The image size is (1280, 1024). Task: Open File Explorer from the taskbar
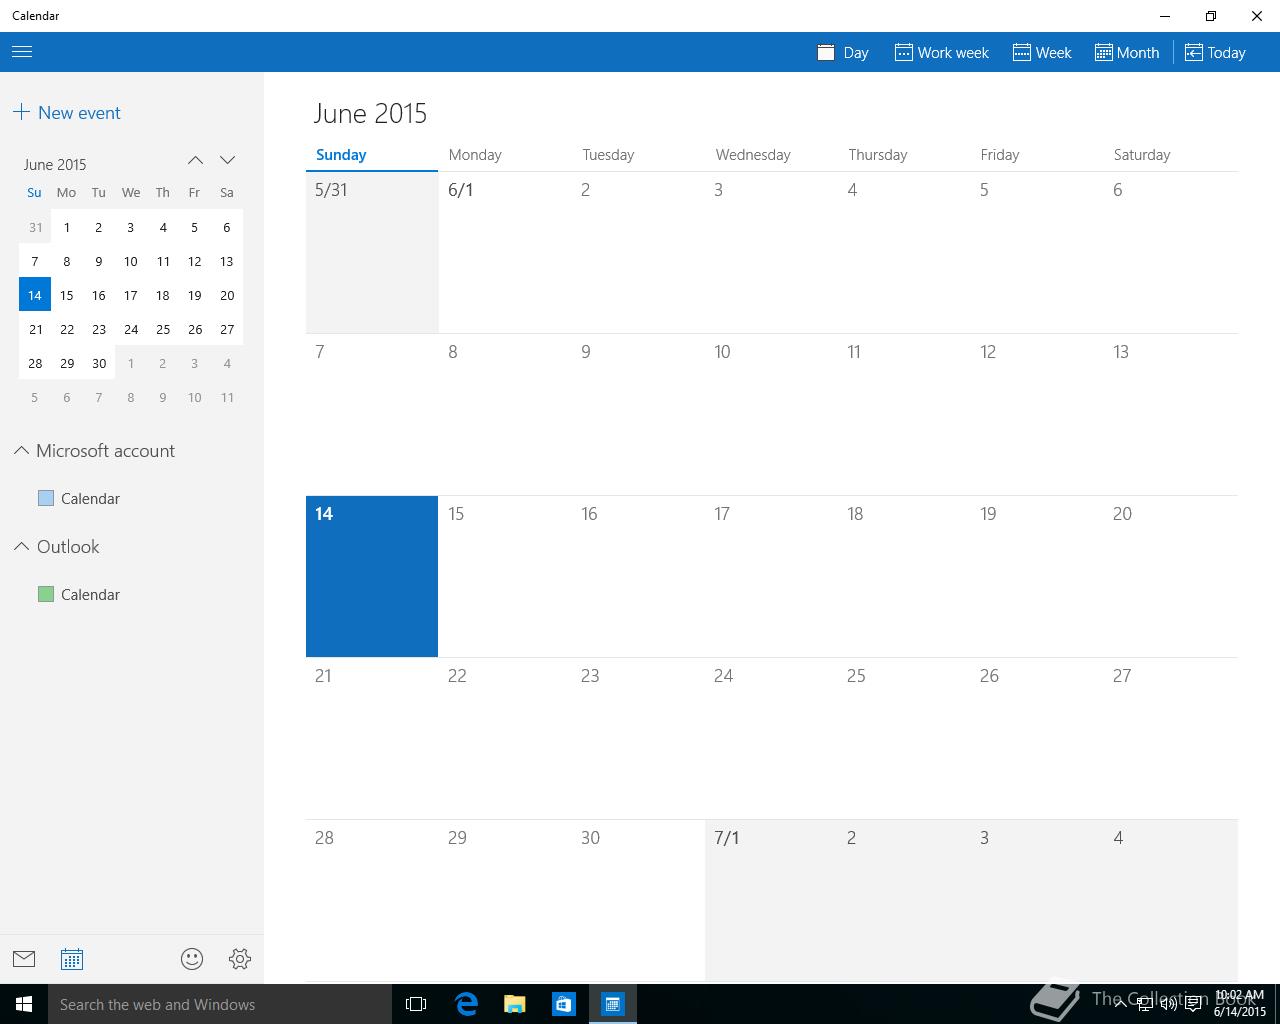point(515,1004)
